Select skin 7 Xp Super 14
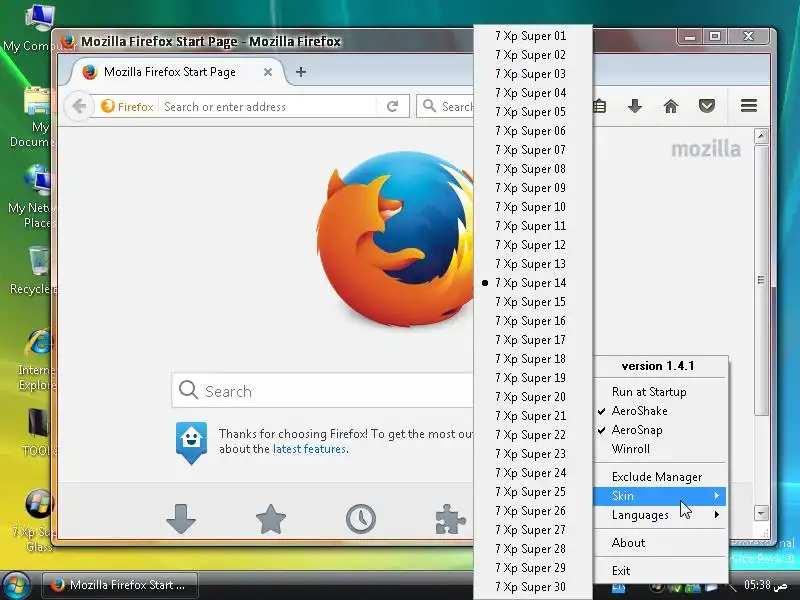Screen dimensions: 800x600 pyautogui.click(x=533, y=283)
